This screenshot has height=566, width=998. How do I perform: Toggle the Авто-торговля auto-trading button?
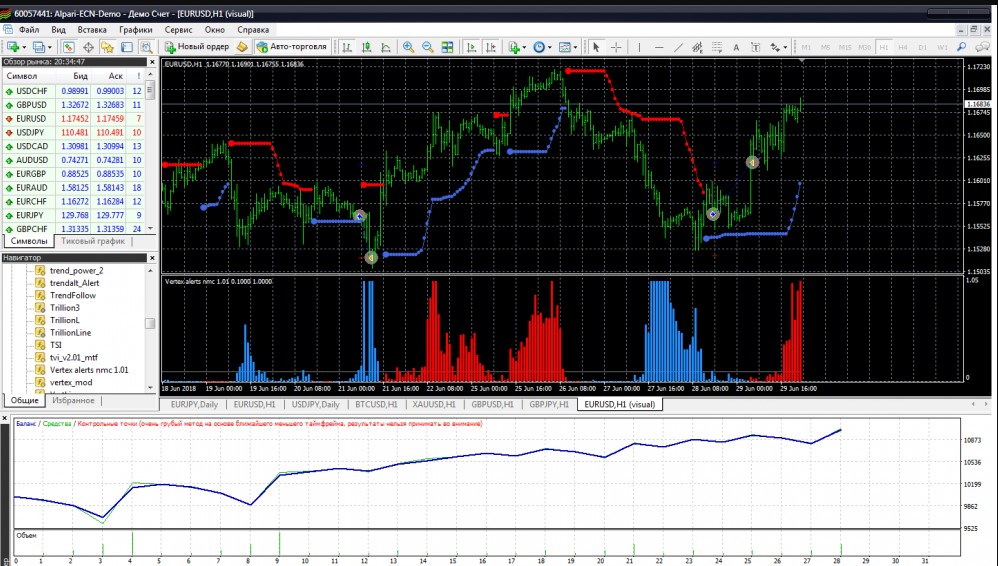291,47
